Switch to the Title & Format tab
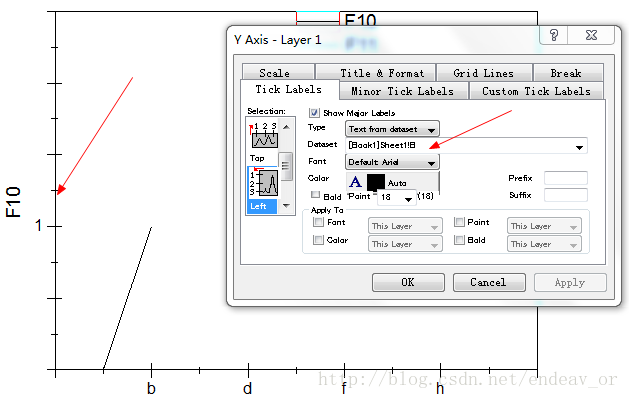The width and height of the screenshot is (629, 399). point(376,73)
